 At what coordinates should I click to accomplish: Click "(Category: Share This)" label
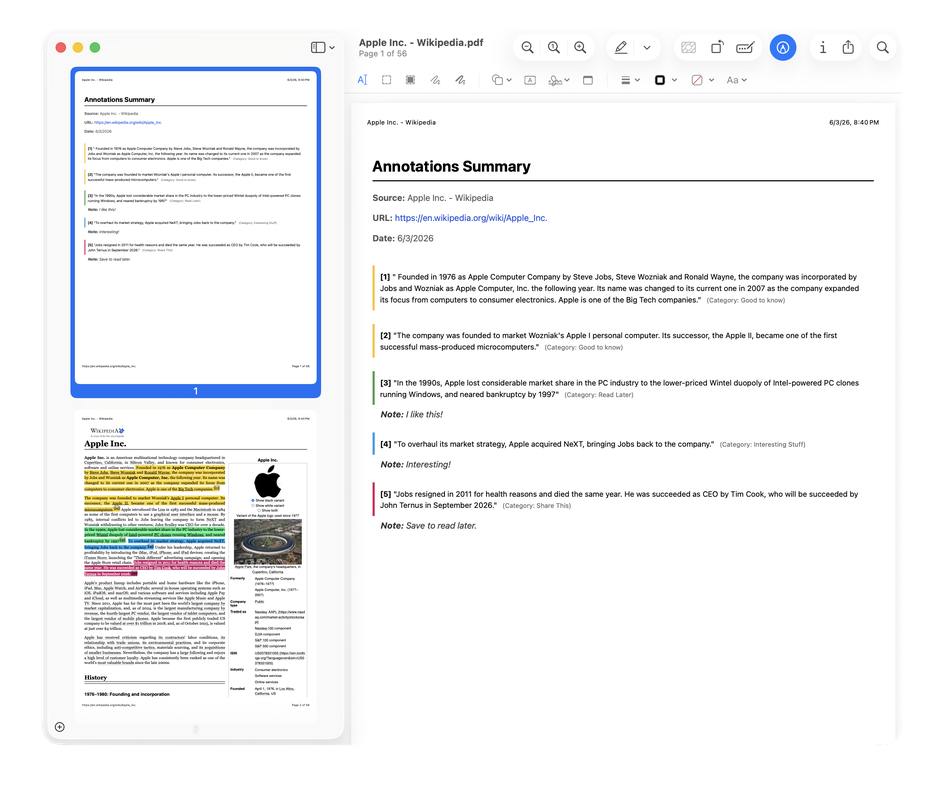point(537,506)
